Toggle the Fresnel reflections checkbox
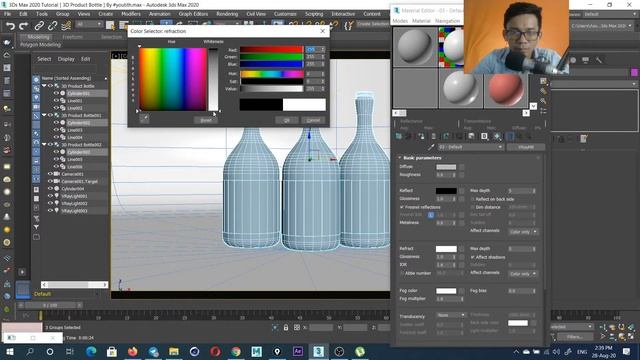The width and height of the screenshot is (640, 360). tap(402, 207)
